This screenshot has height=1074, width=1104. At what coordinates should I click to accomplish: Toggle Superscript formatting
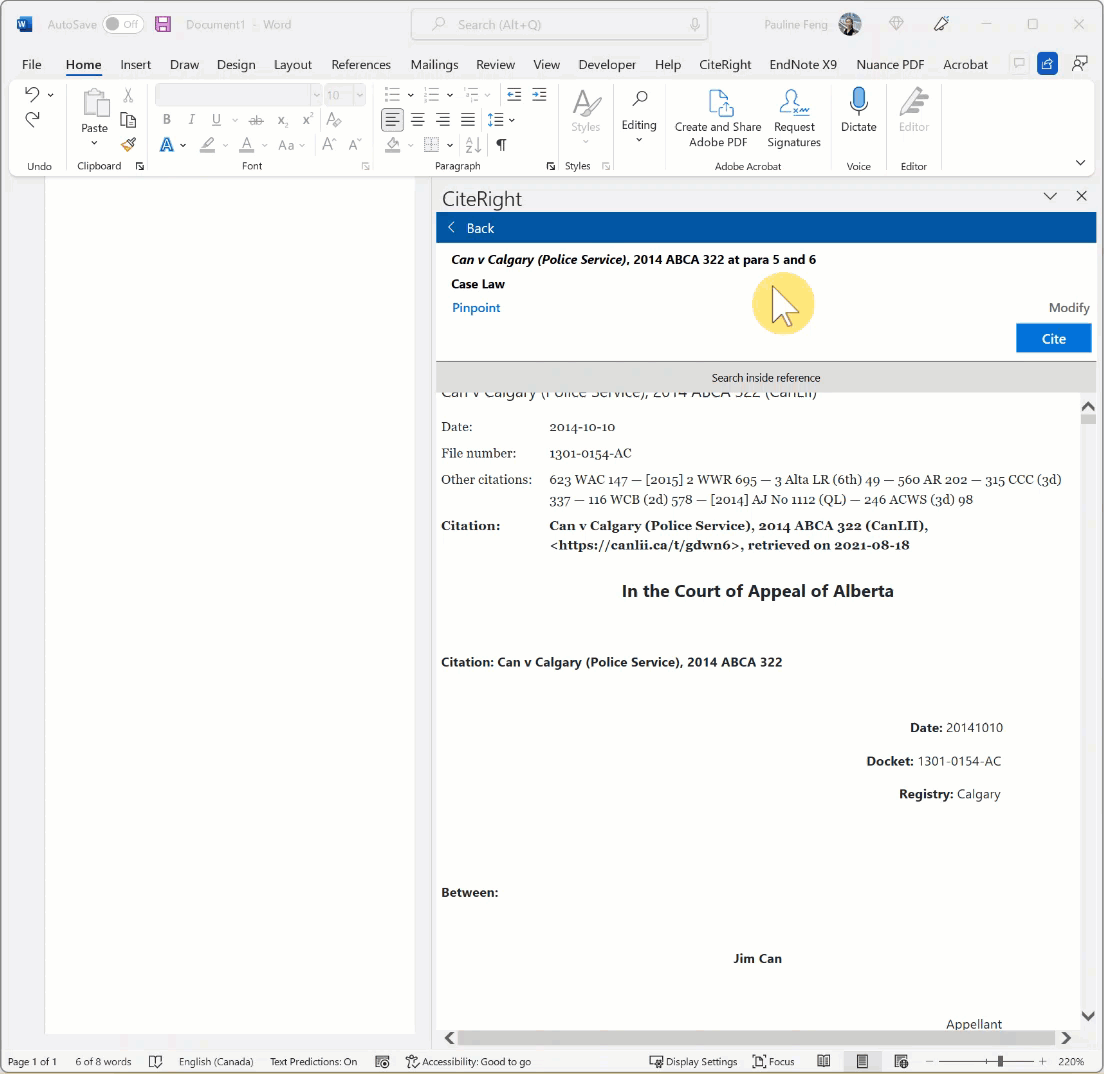tap(307, 120)
